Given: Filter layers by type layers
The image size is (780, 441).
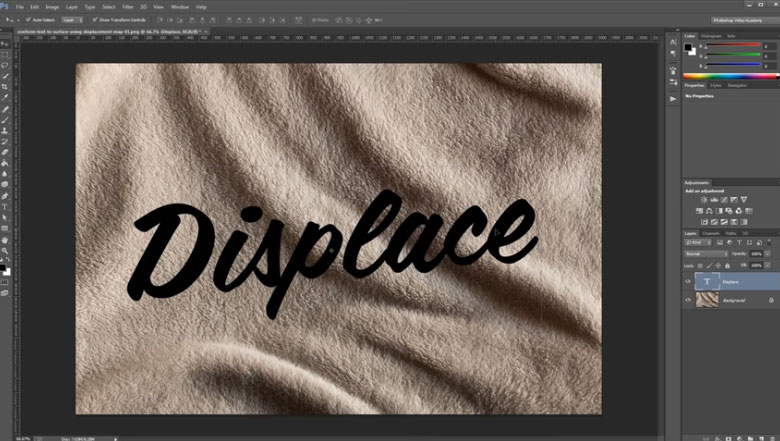Looking at the screenshot, I should click(739, 243).
